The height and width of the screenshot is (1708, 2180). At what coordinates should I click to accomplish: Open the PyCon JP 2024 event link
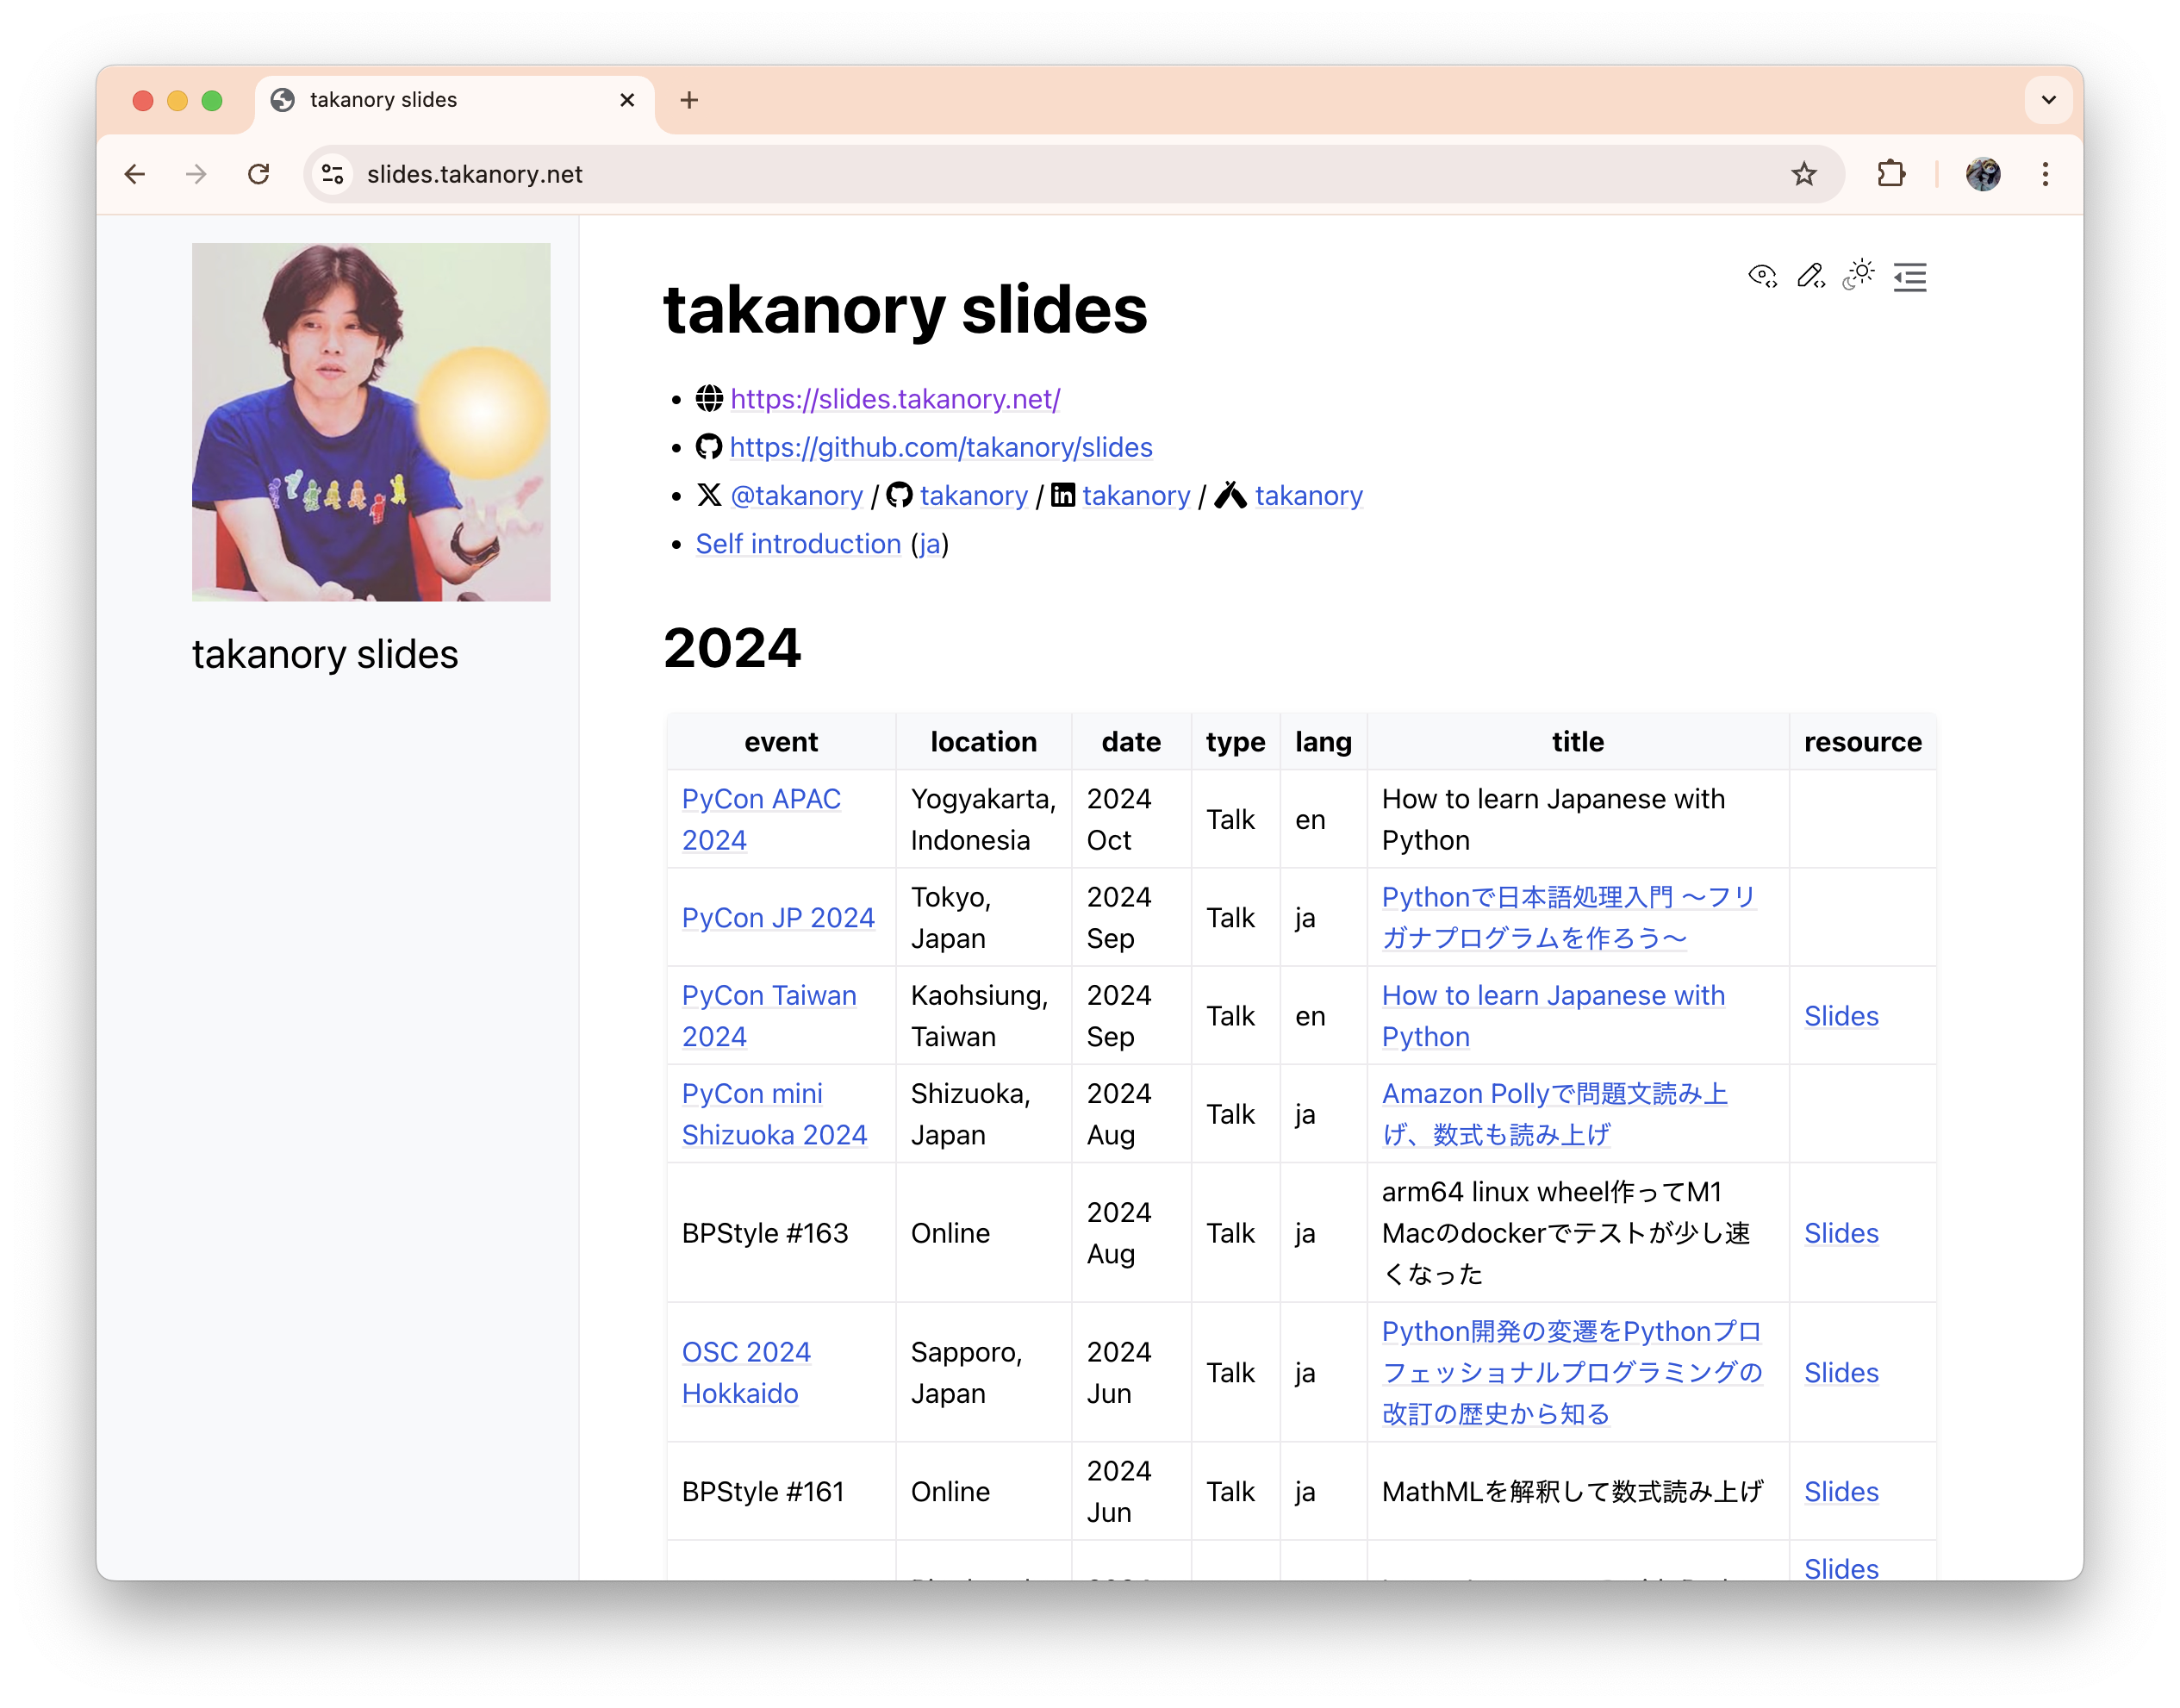click(778, 917)
